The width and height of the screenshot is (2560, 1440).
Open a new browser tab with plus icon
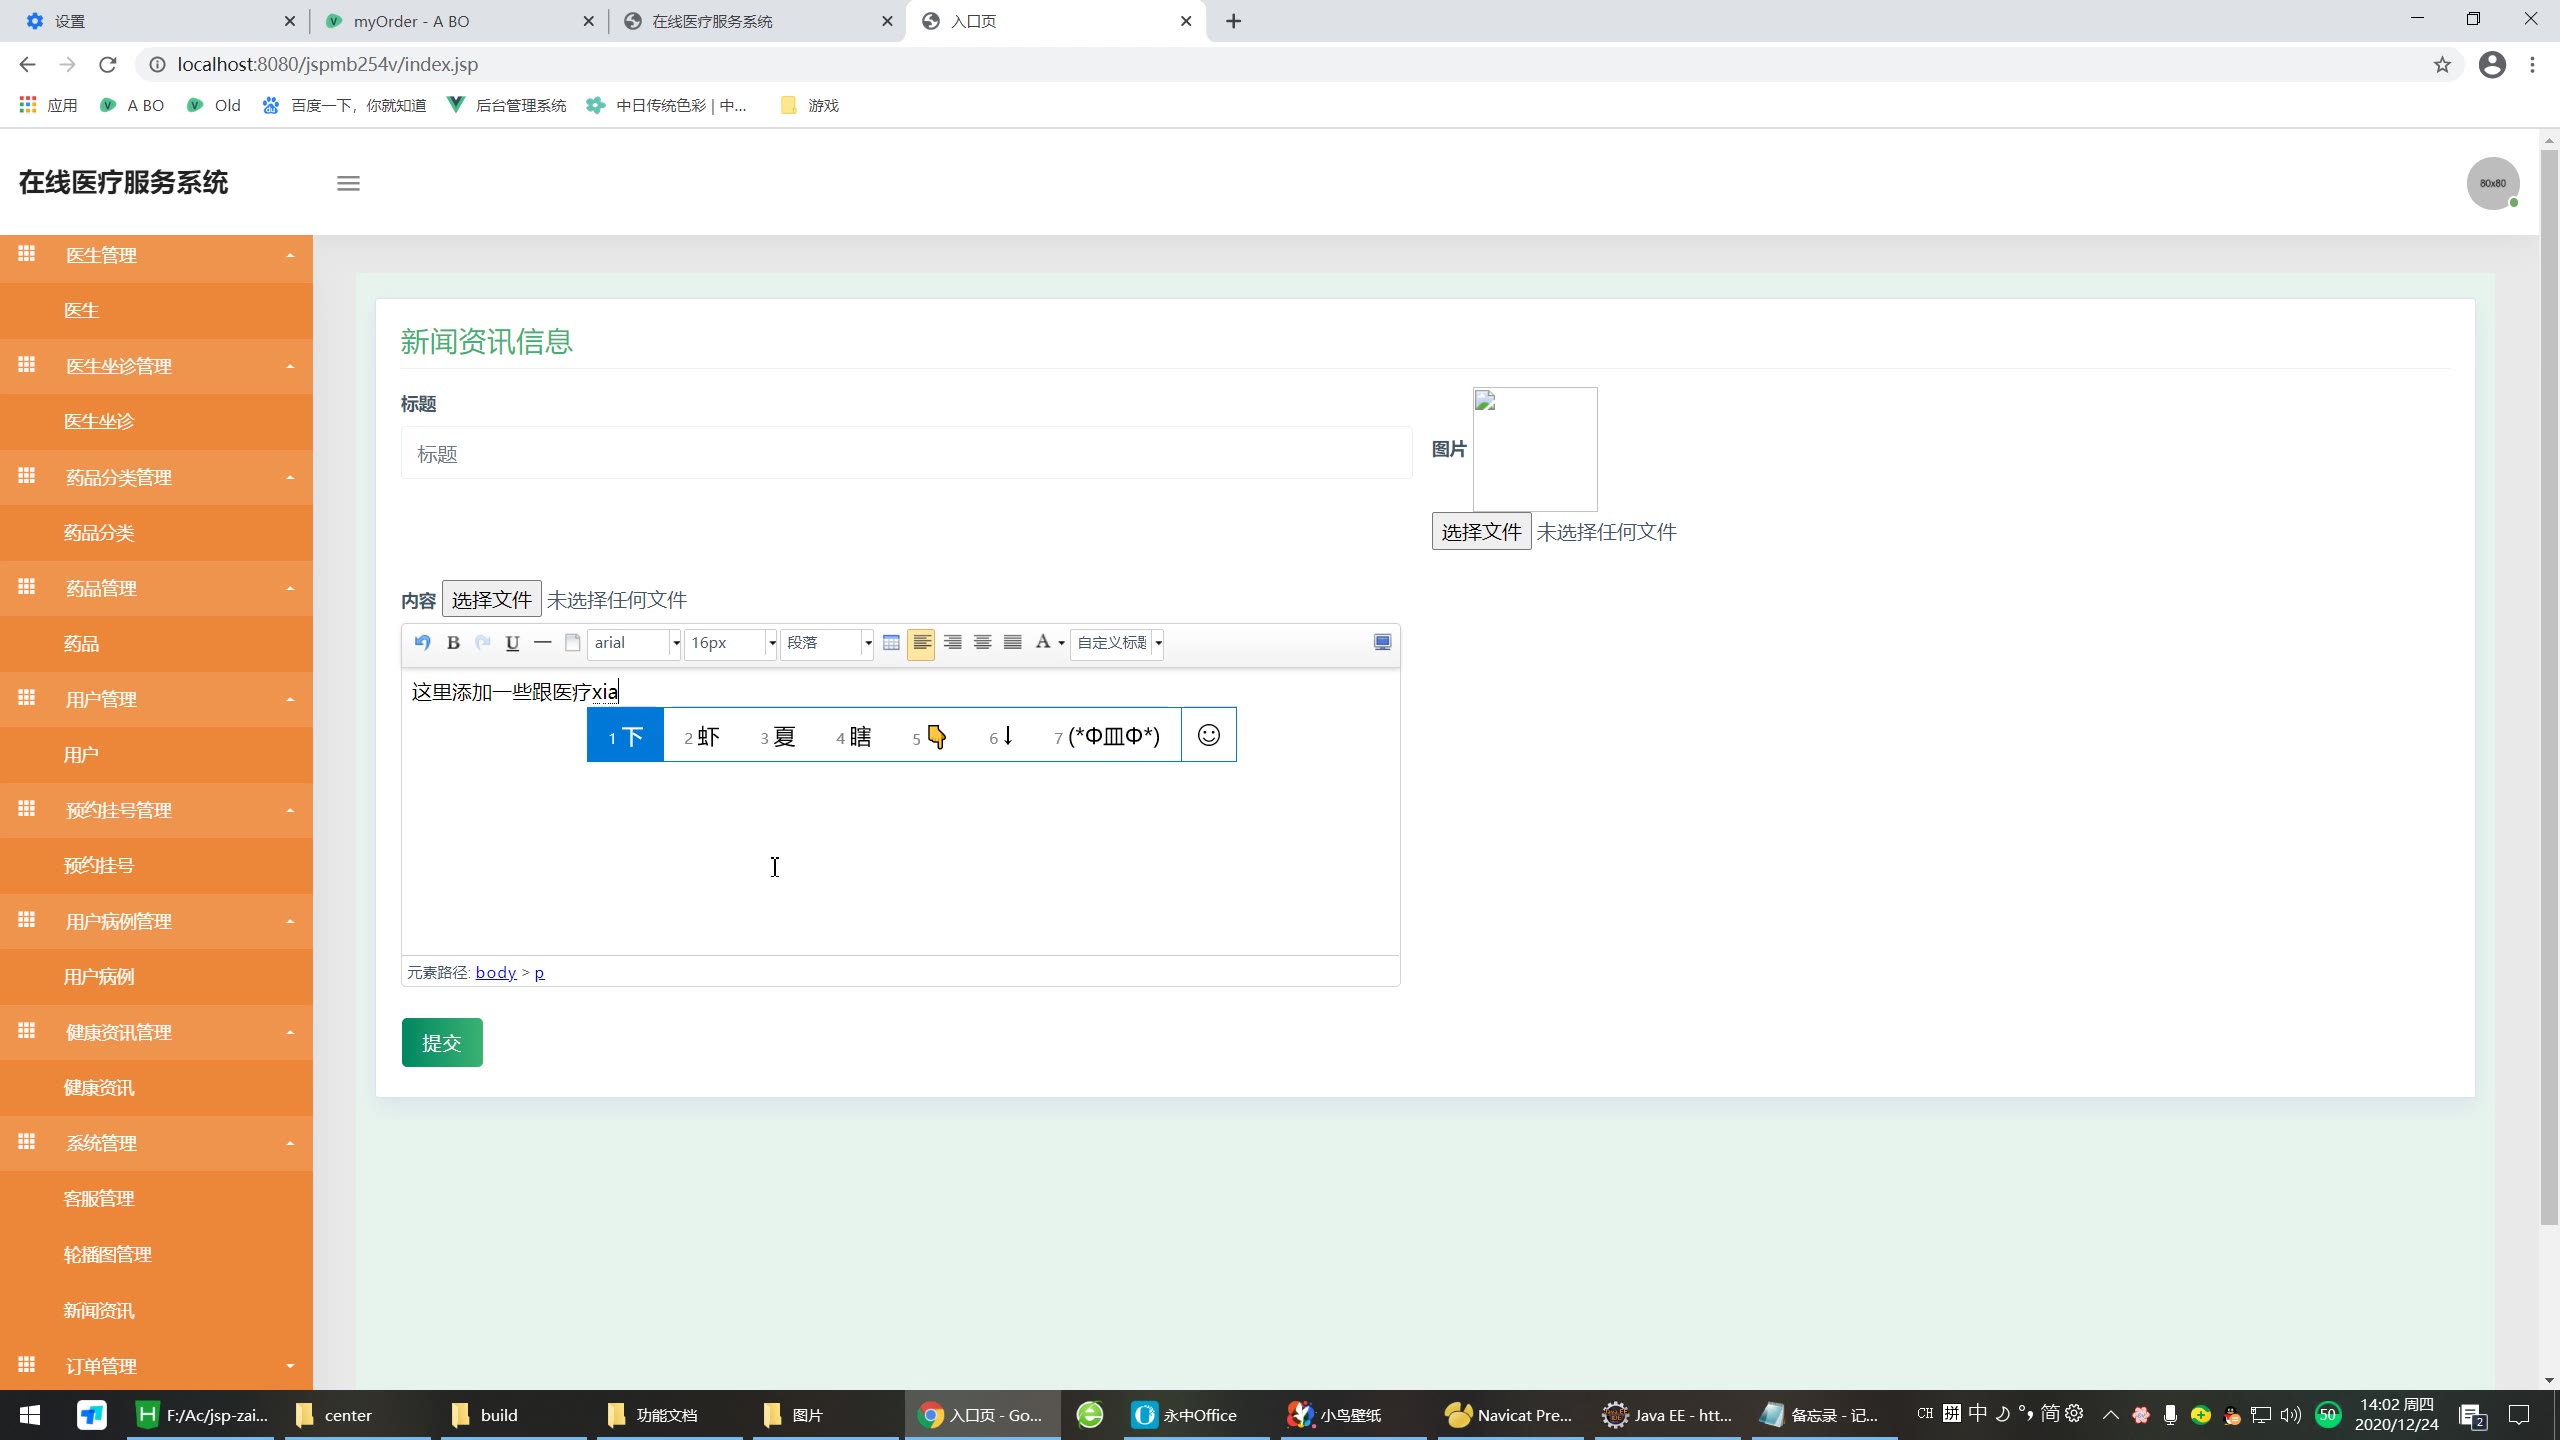[x=1234, y=21]
